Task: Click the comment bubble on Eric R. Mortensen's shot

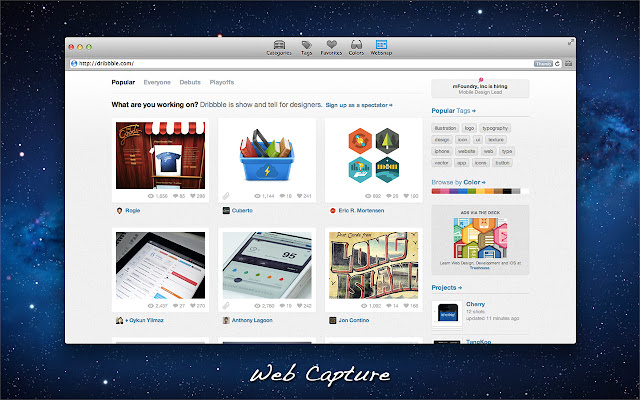Action: 389,196
